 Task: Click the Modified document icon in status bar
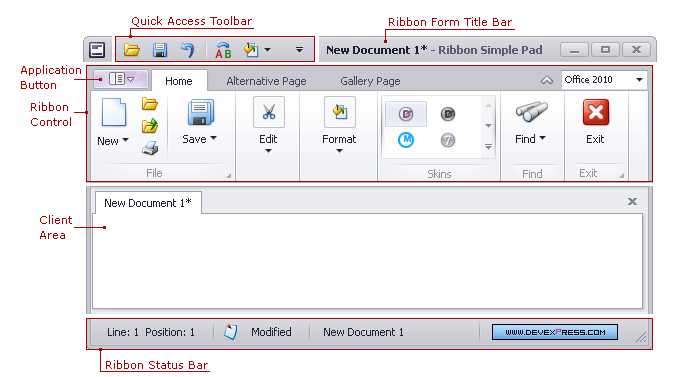point(230,332)
